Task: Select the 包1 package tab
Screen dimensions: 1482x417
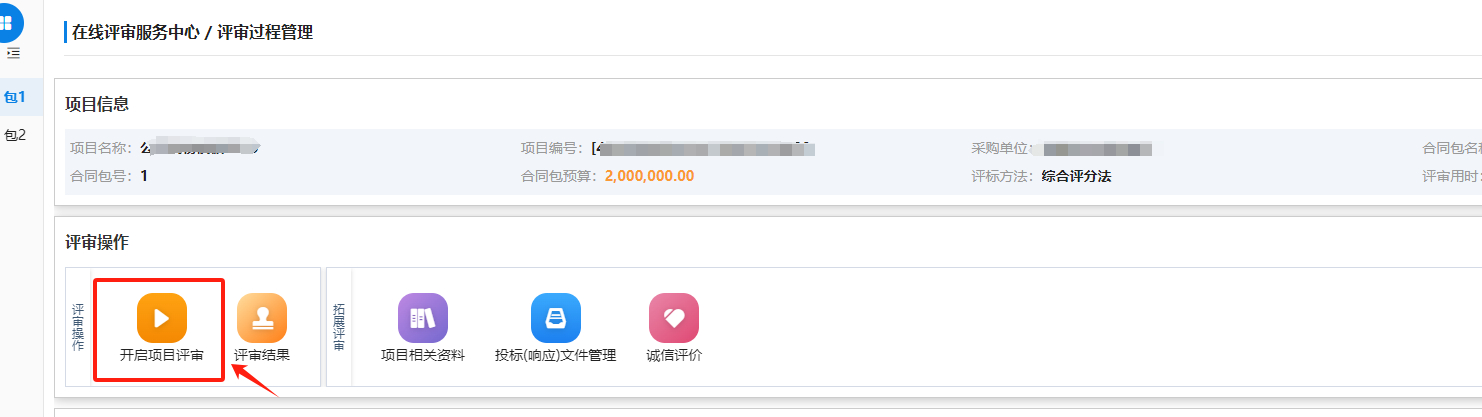Action: 14,97
